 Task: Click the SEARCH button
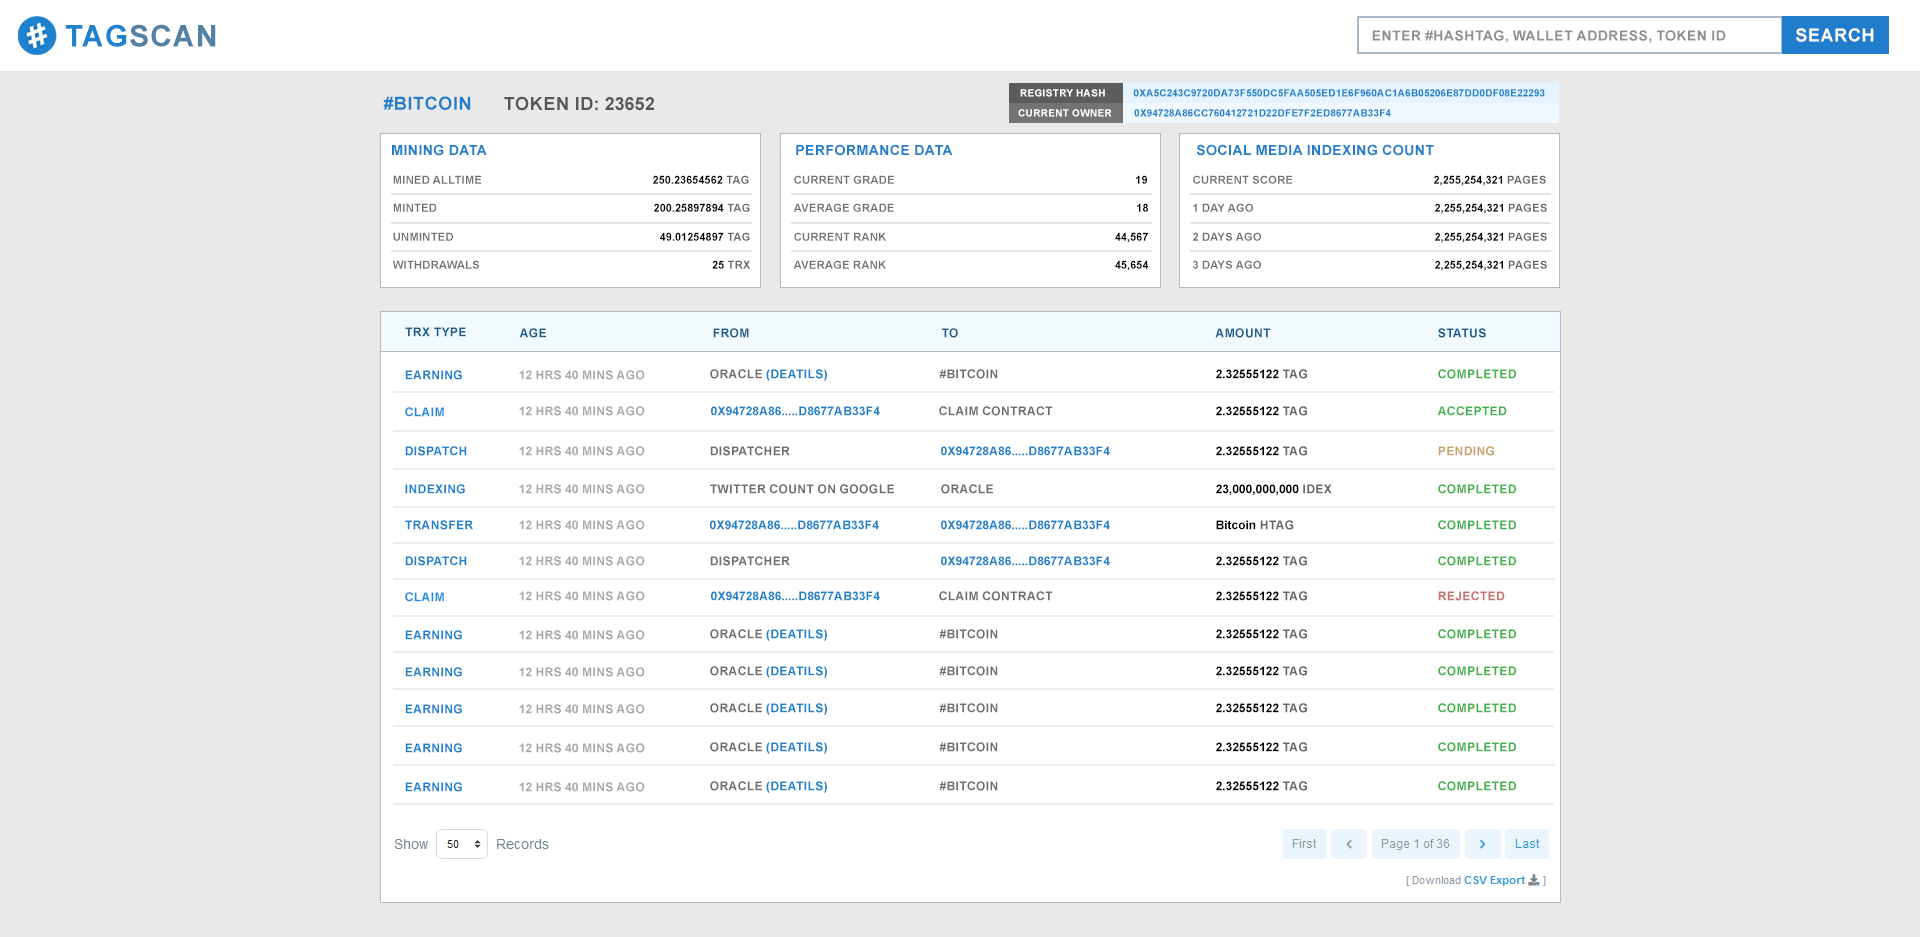pos(1834,35)
